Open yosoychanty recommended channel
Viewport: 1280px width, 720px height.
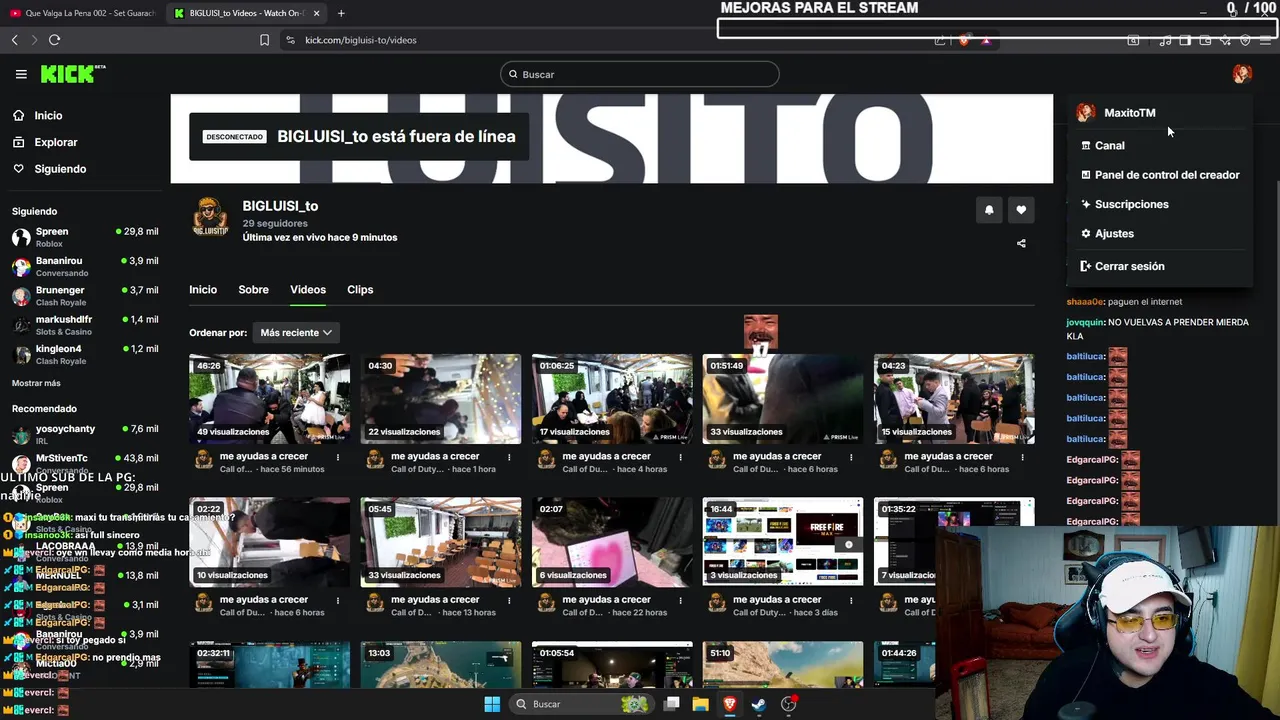point(85,434)
